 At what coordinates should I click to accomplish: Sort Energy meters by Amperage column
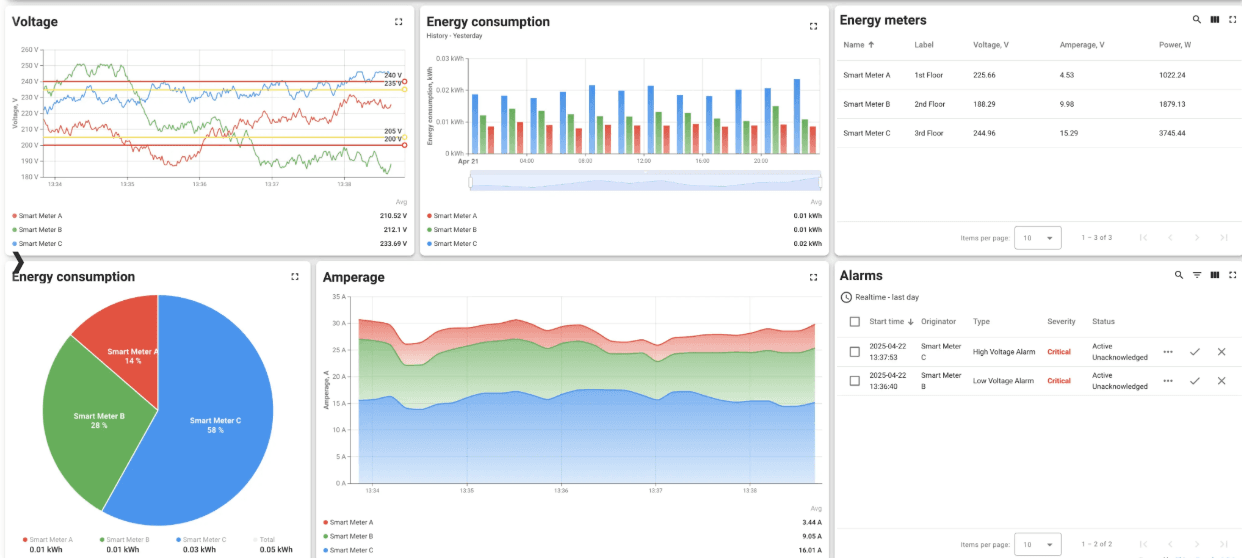coord(1082,45)
